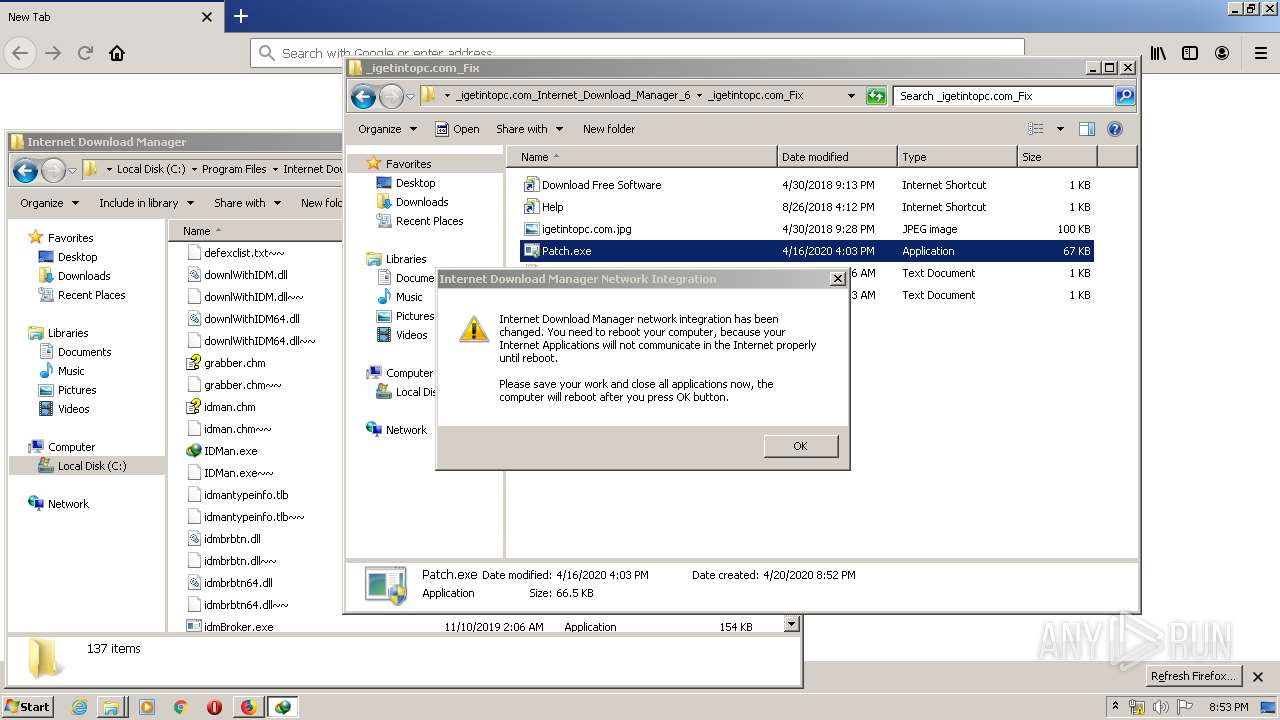
Task: Click the Back arrow in _igetintopc.com_Fix window
Action: 364,96
